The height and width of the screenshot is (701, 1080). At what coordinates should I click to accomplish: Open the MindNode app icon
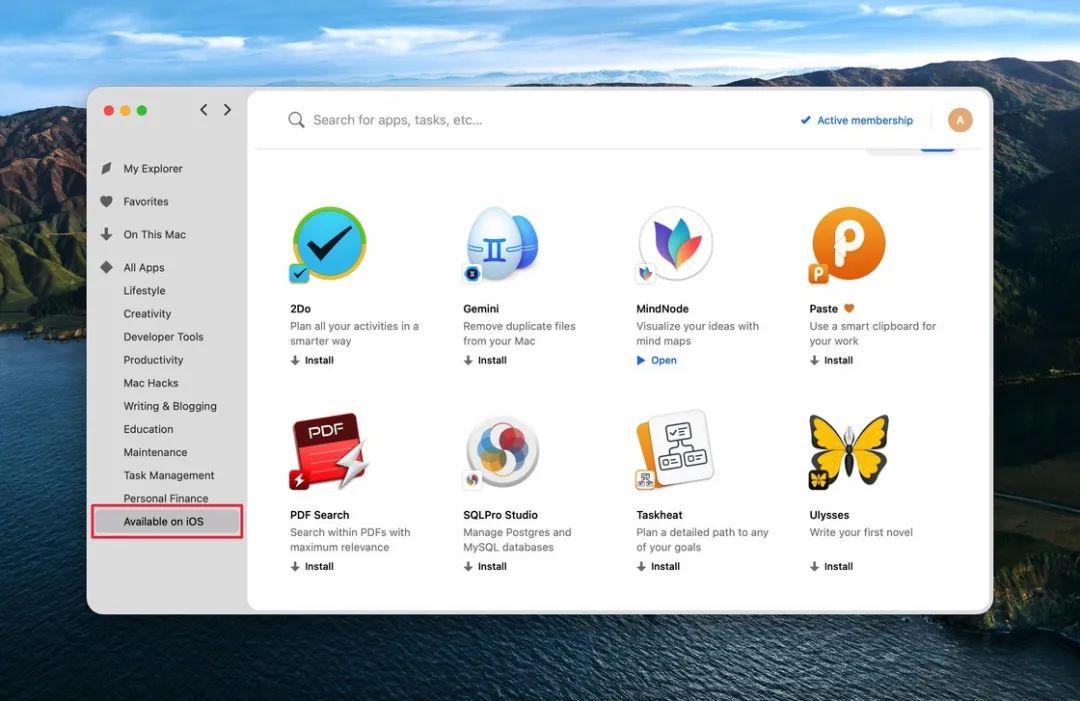click(x=675, y=244)
